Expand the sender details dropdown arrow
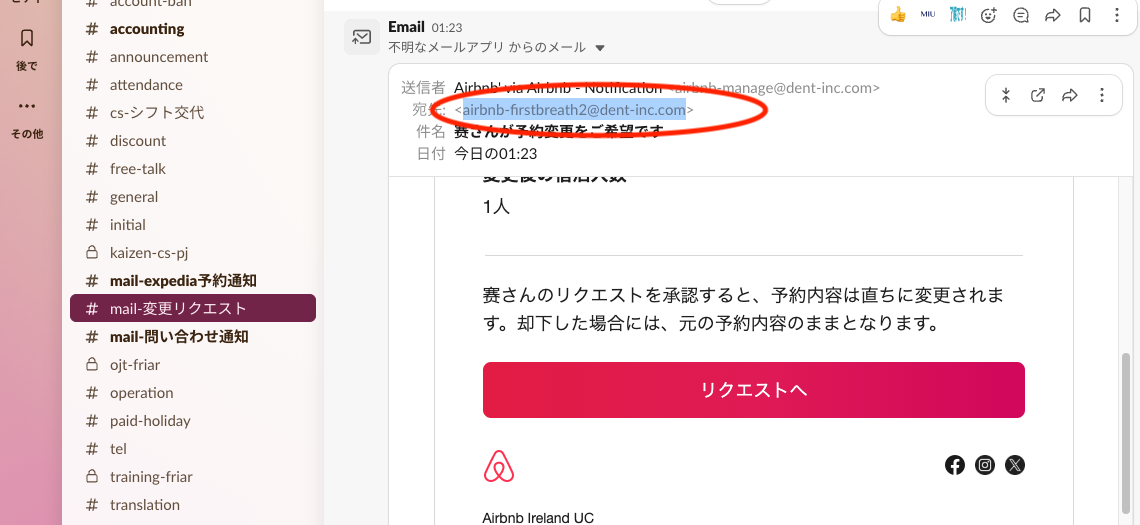This screenshot has height=525, width=1140. pyautogui.click(x=600, y=48)
